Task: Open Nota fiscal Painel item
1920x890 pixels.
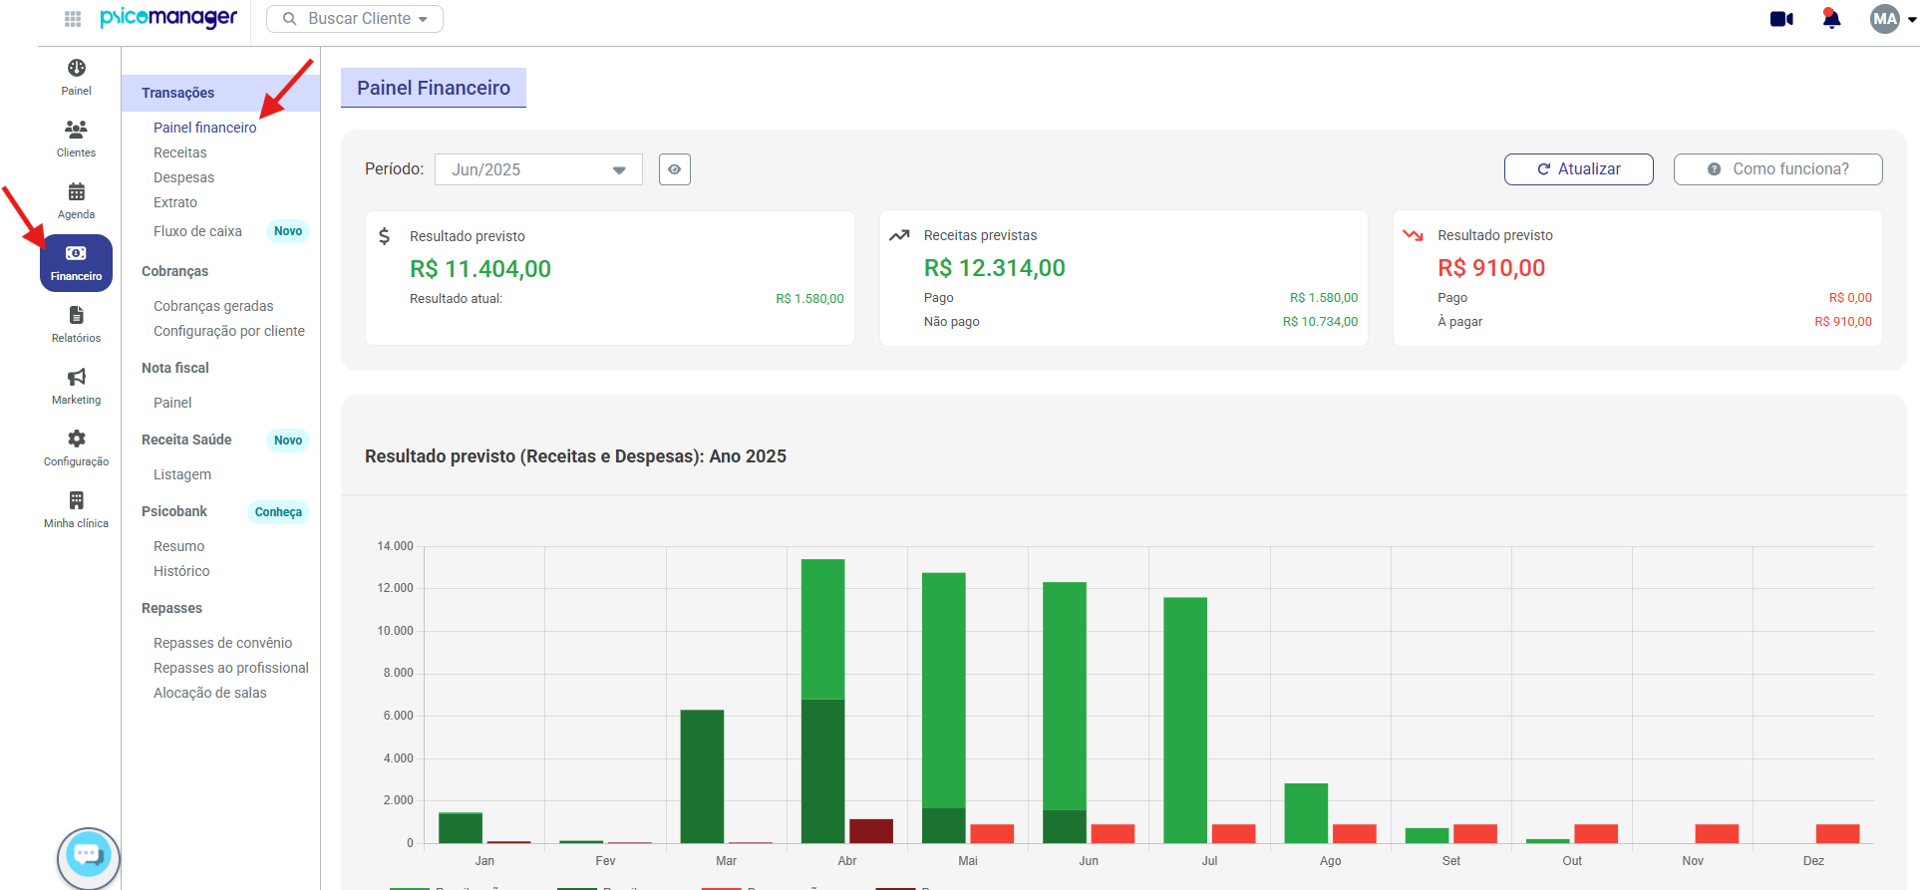Action: pyautogui.click(x=172, y=402)
